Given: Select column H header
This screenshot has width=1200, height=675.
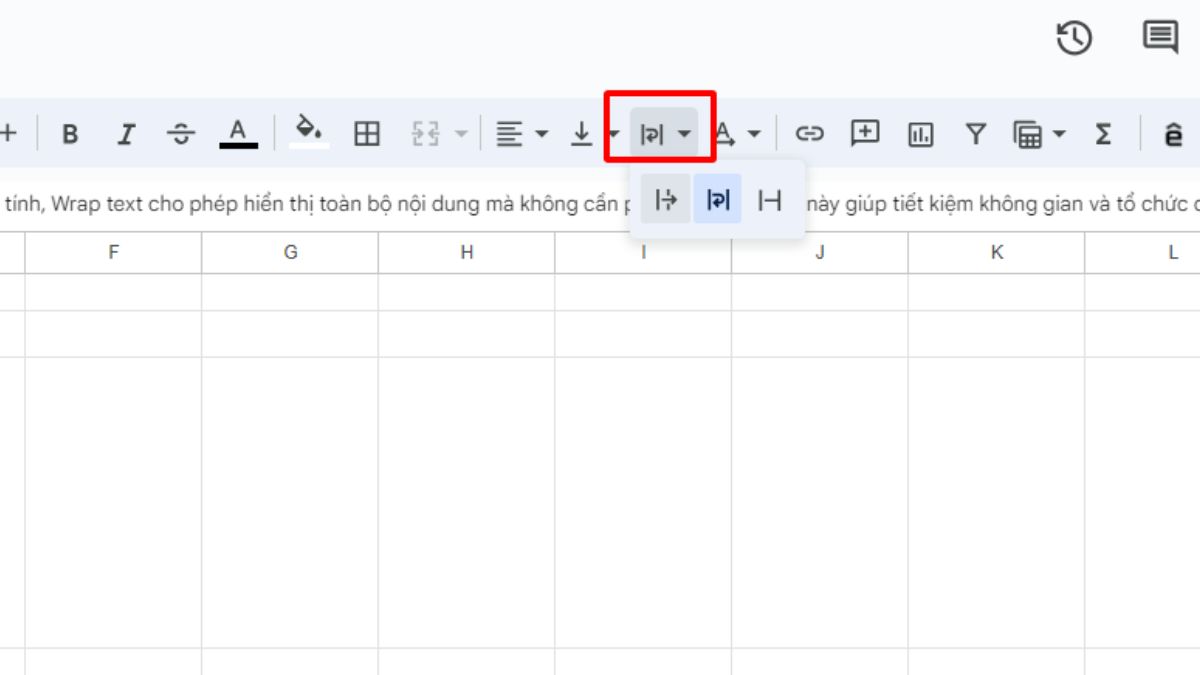Looking at the screenshot, I should point(466,252).
